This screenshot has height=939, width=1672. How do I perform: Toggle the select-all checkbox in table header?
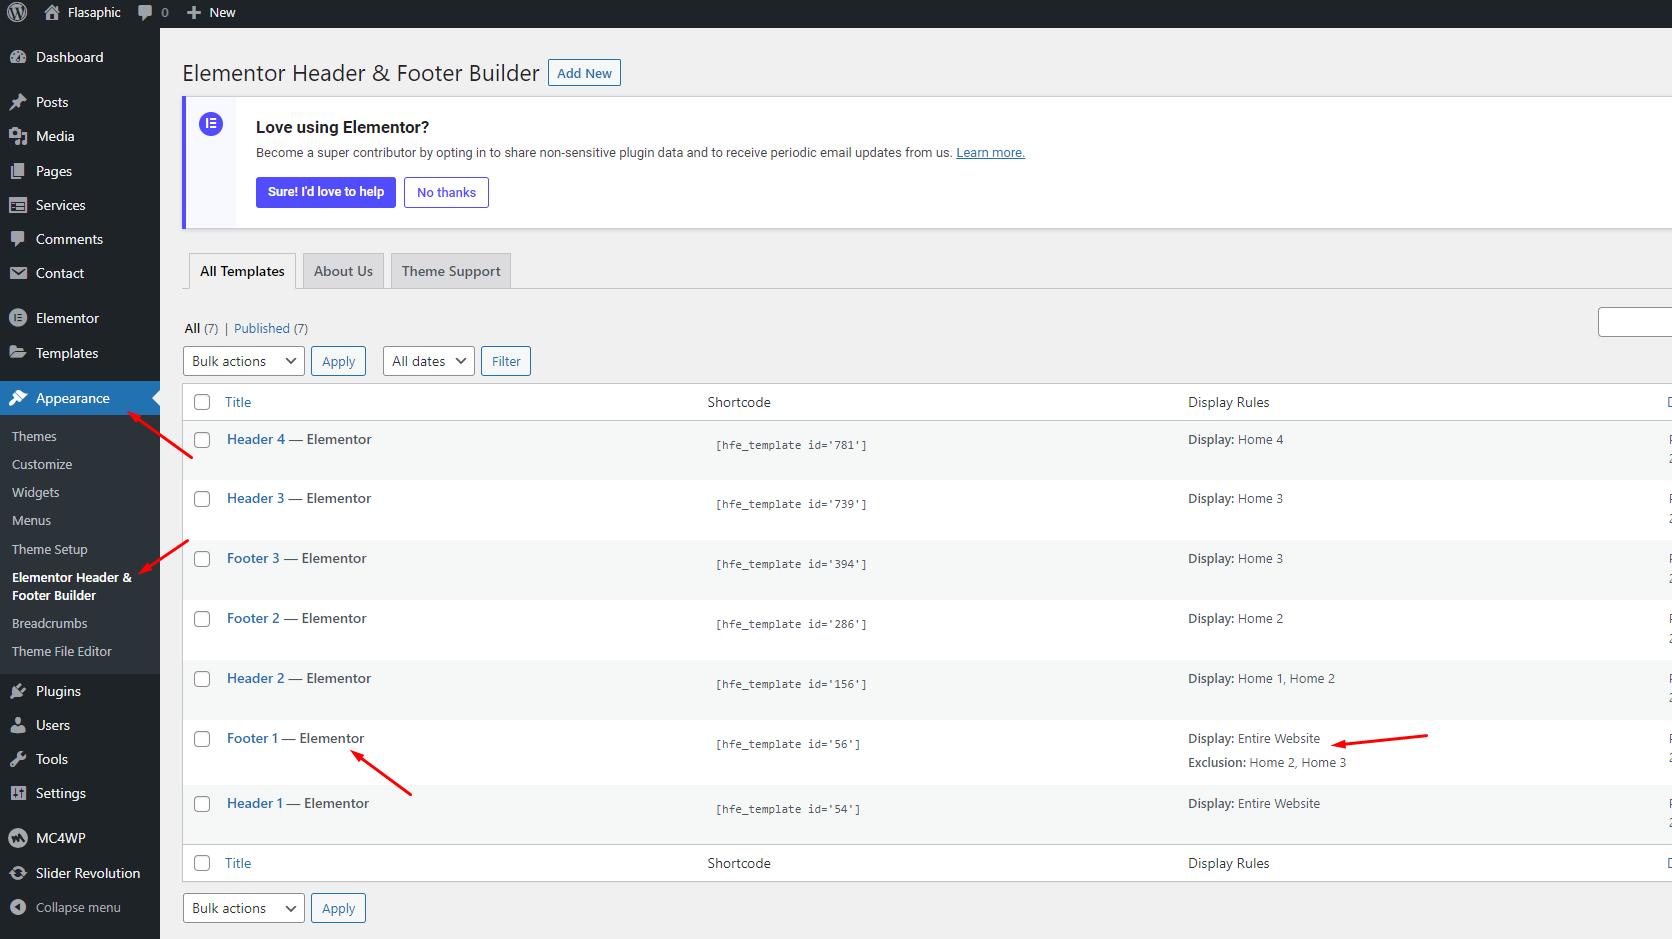[x=202, y=402]
